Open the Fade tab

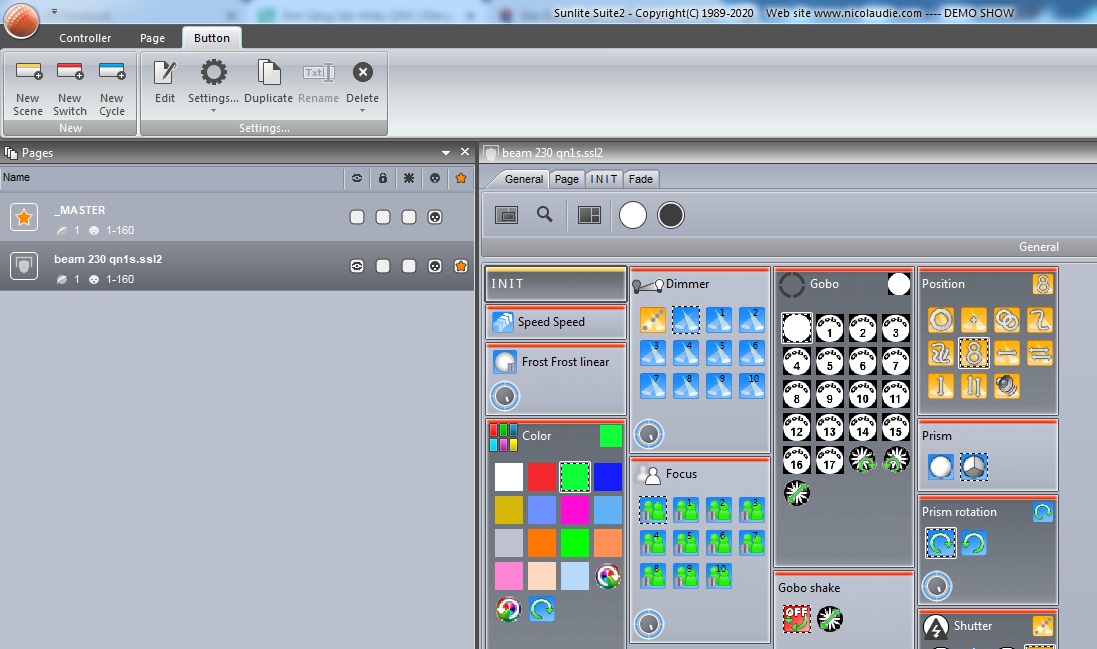[641, 179]
